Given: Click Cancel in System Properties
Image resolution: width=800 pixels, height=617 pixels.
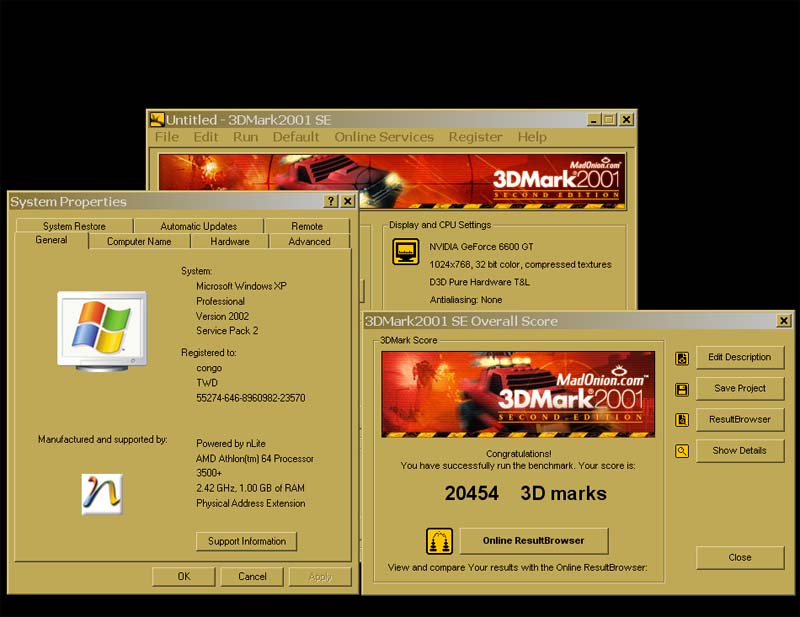Looking at the screenshot, I should (x=252, y=577).
